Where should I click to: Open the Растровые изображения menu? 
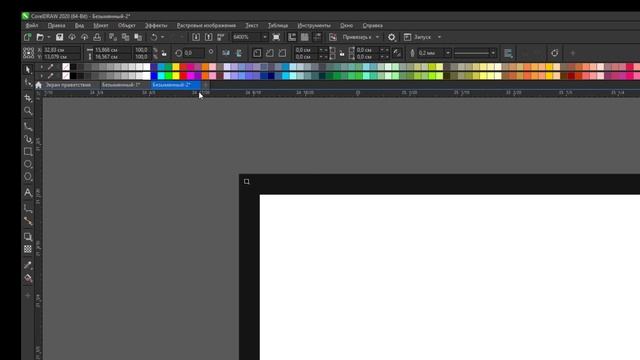206,25
